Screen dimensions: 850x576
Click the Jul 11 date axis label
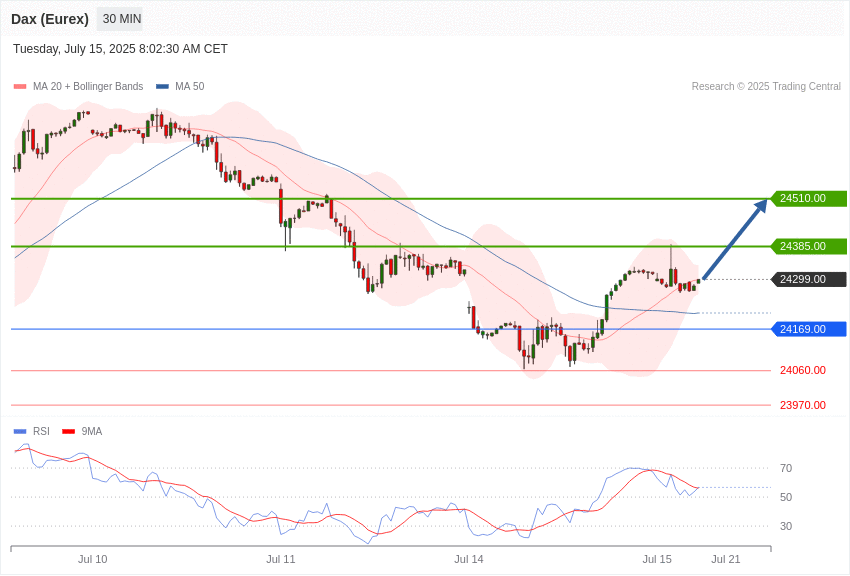281,559
